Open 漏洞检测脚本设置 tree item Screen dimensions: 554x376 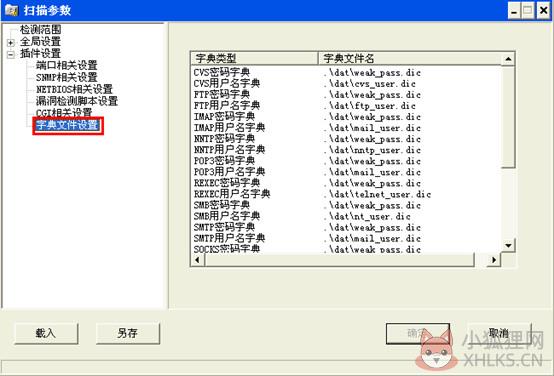click(x=77, y=101)
